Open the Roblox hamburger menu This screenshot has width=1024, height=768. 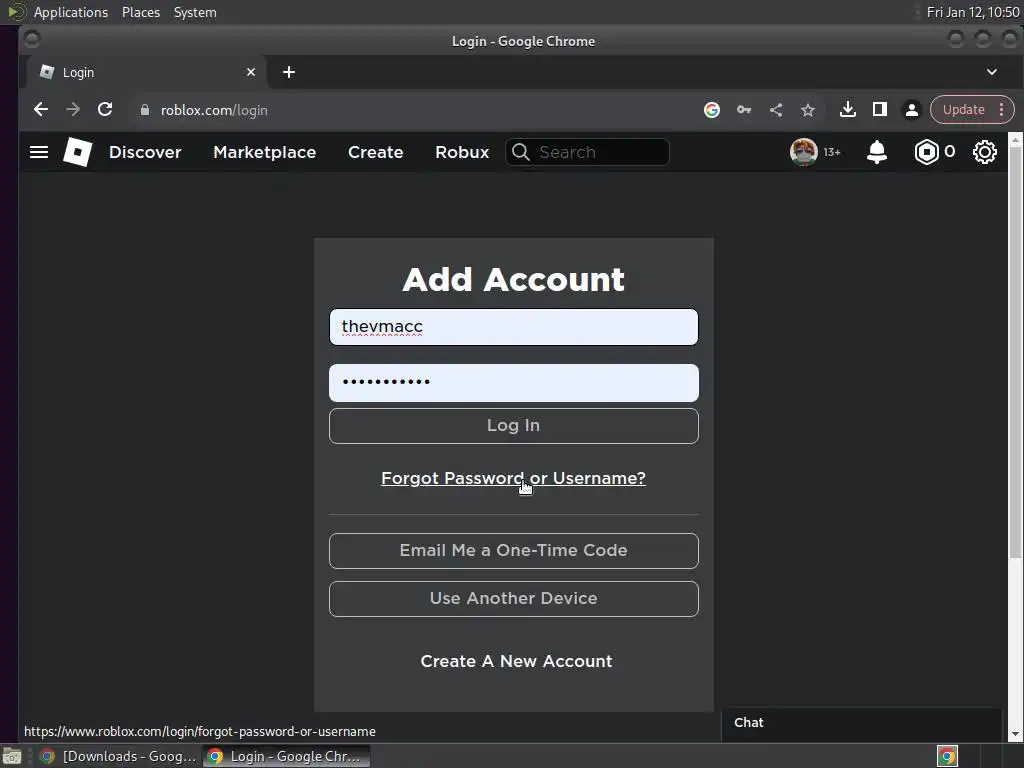click(x=39, y=152)
